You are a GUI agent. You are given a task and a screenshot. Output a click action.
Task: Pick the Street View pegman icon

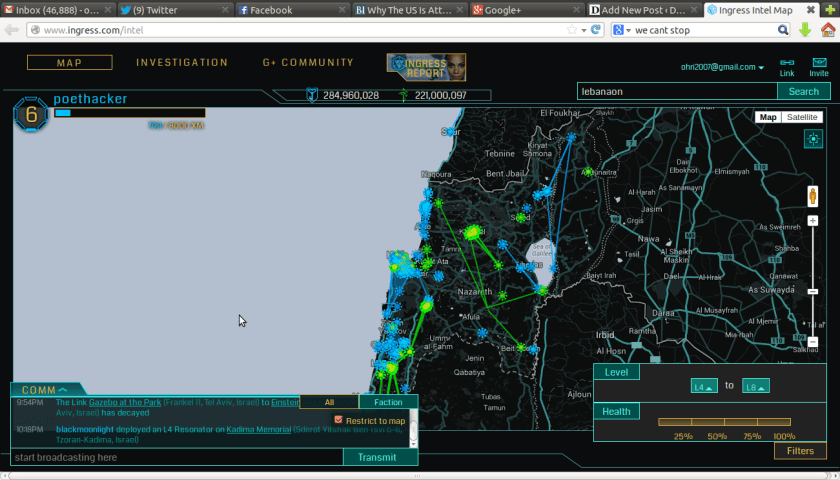[813, 197]
